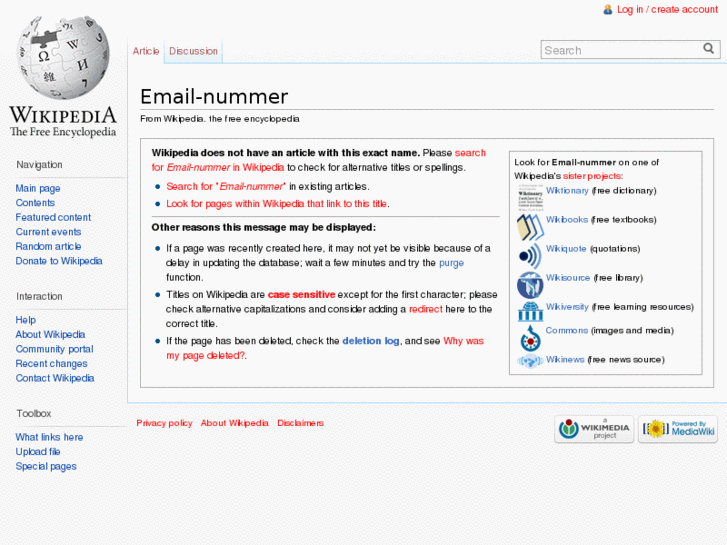
Task: Click the Powered by MediaWiki badge
Action: tap(678, 429)
